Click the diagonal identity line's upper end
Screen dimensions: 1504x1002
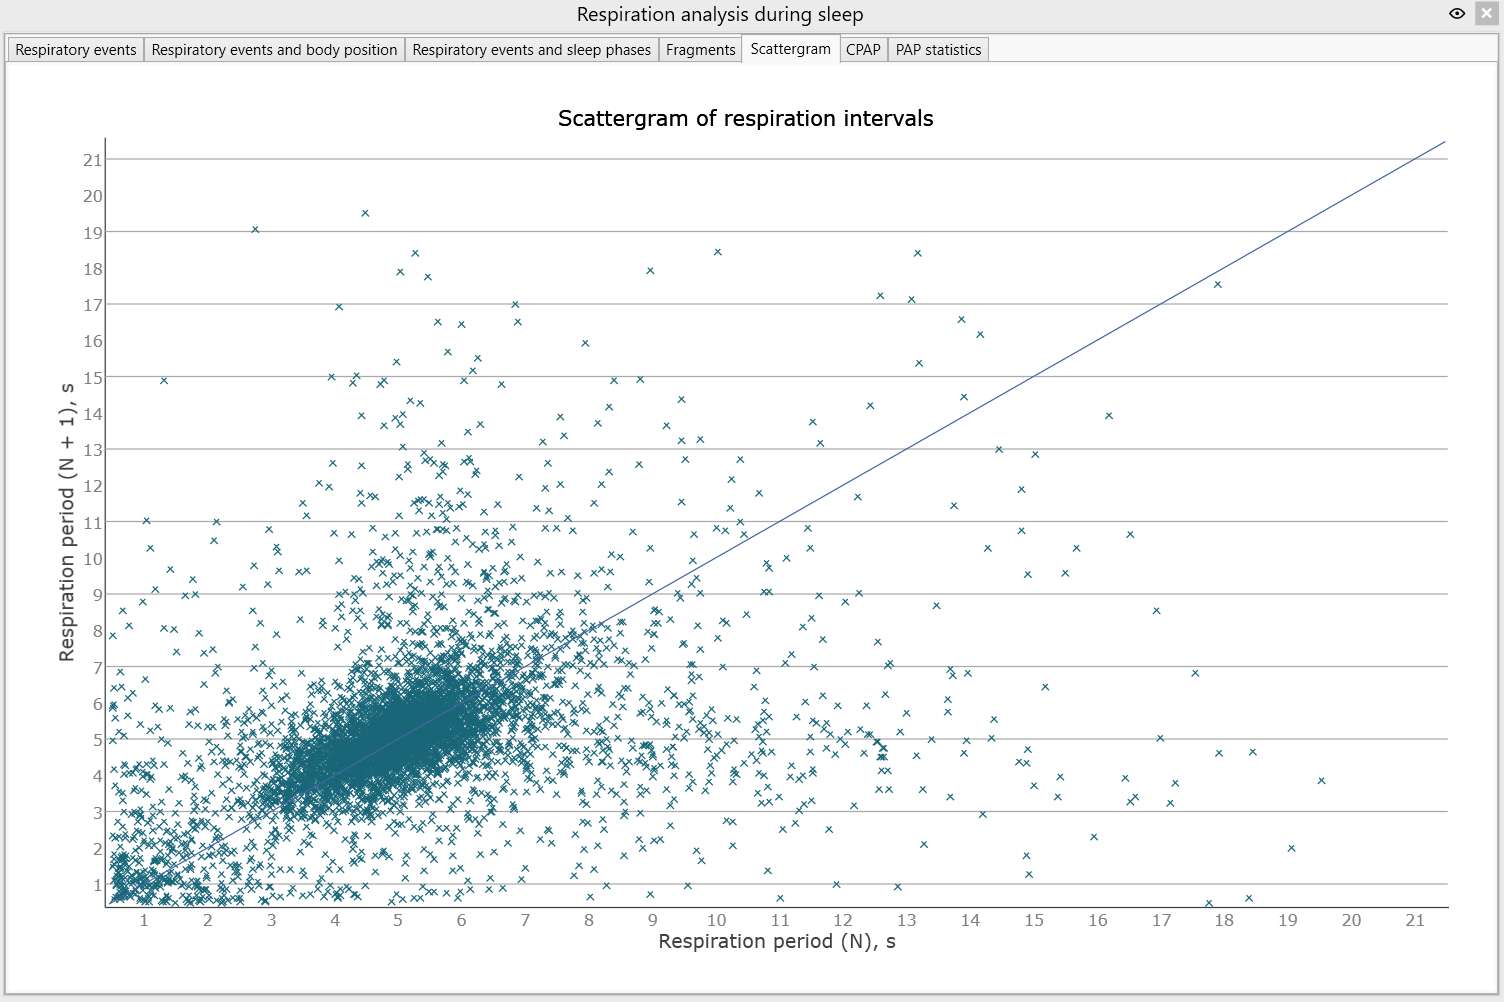pyautogui.click(x=1443, y=143)
